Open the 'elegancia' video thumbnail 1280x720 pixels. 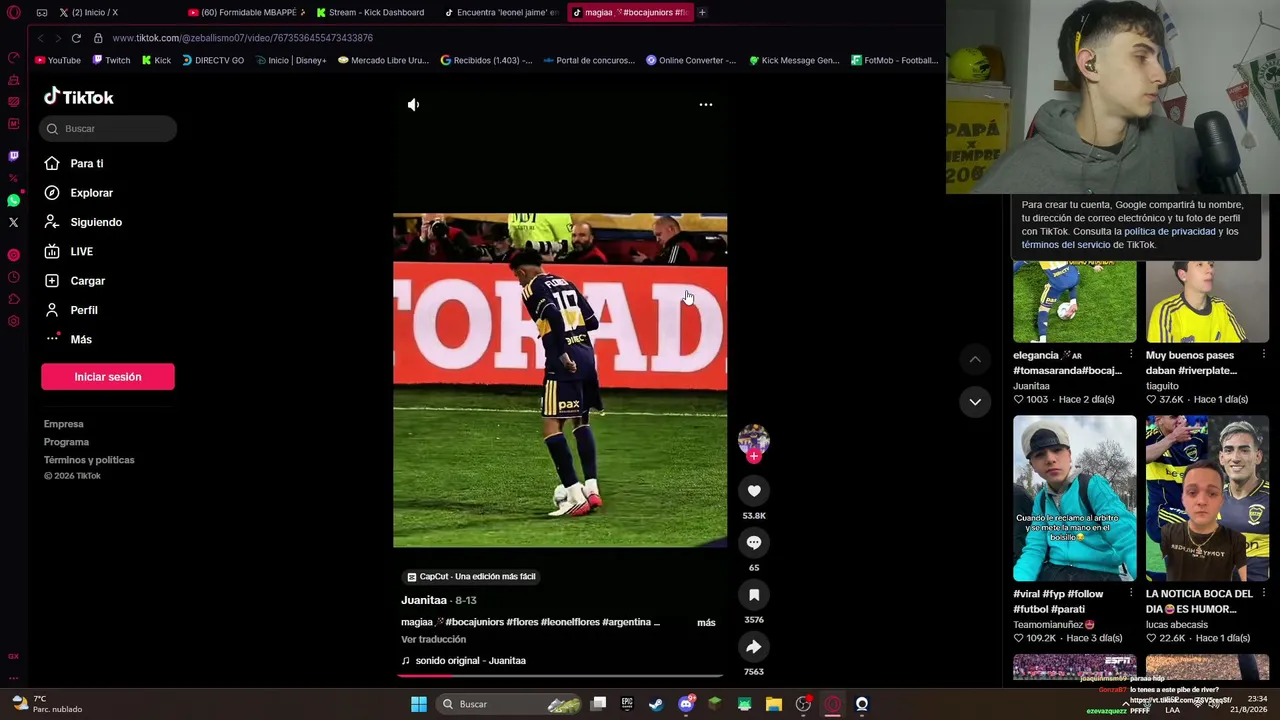(x=1075, y=301)
